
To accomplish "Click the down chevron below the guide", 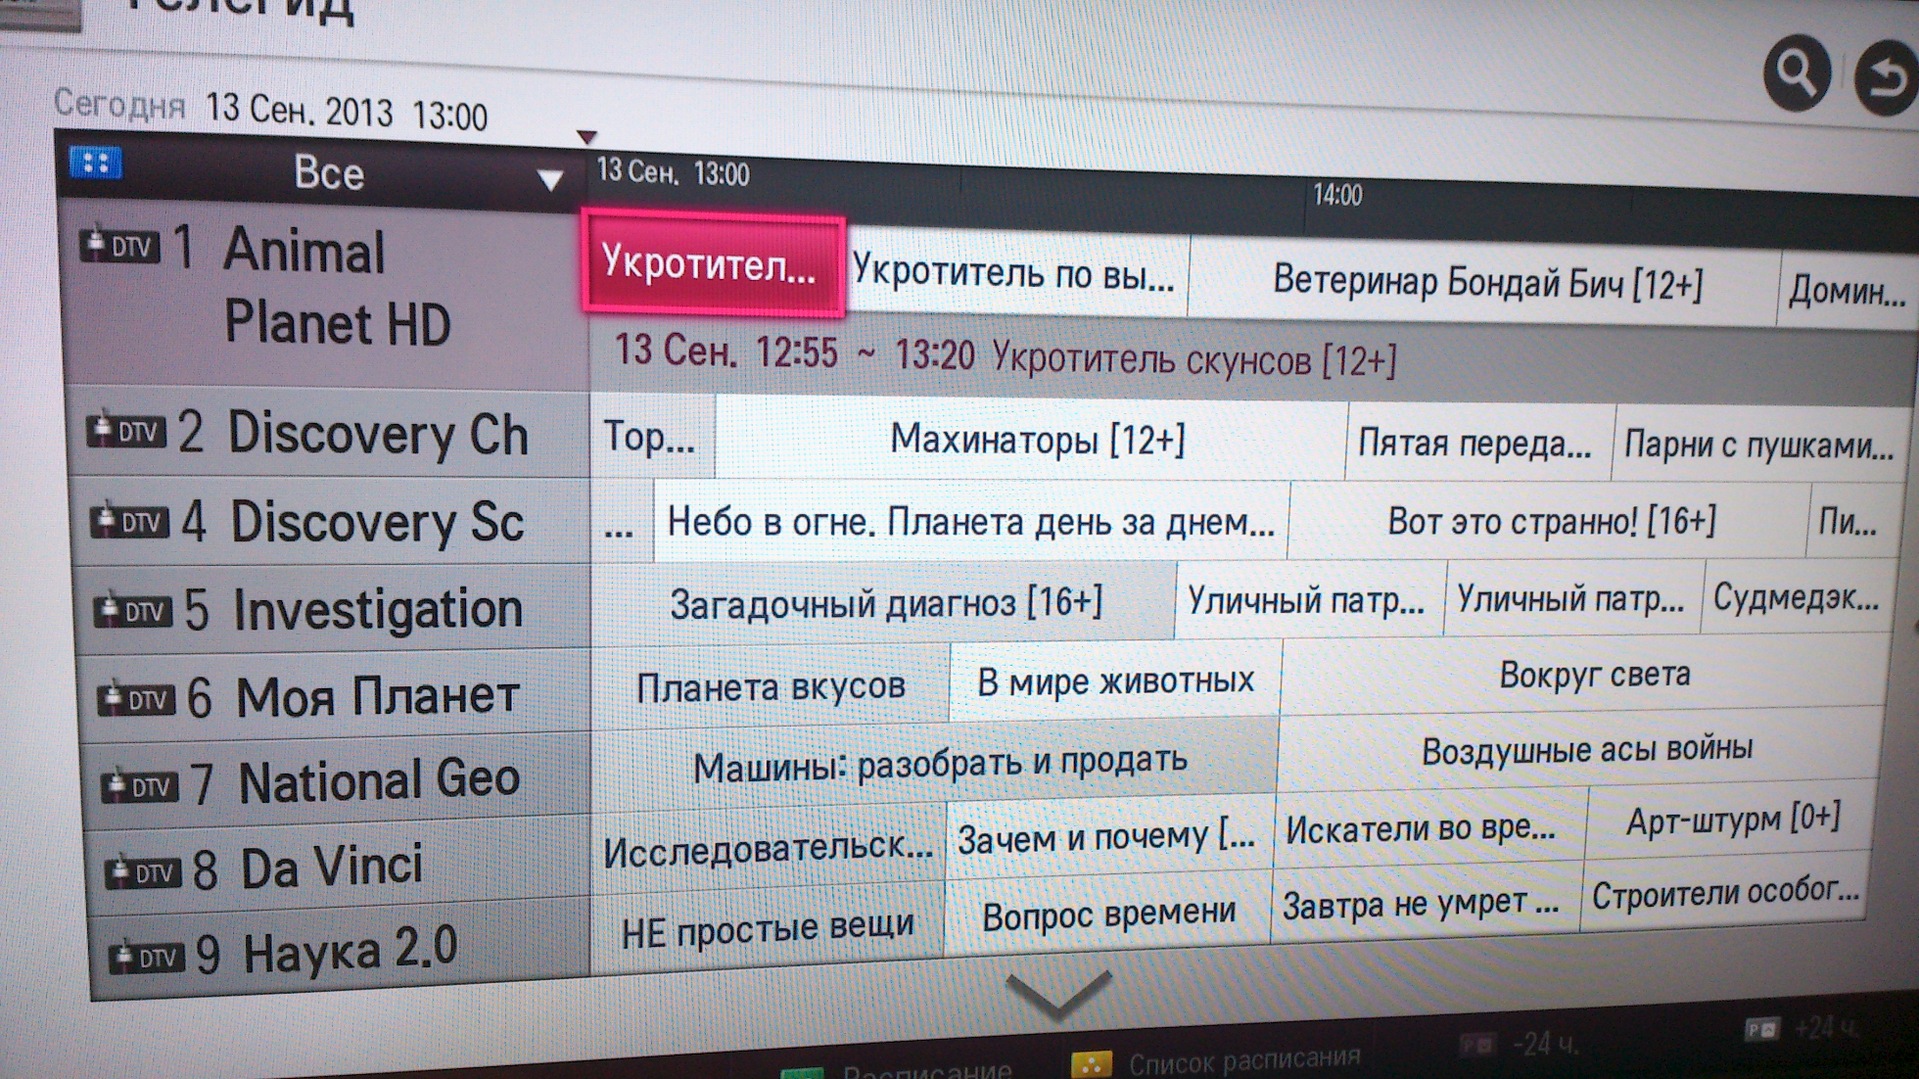I will tap(1057, 994).
